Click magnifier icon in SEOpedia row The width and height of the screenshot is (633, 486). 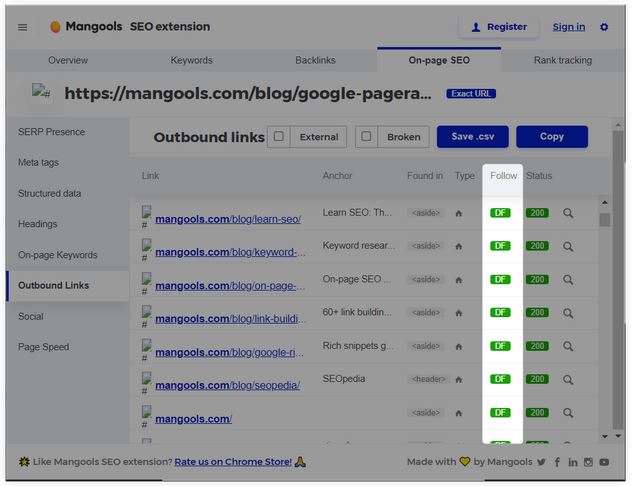(x=568, y=379)
